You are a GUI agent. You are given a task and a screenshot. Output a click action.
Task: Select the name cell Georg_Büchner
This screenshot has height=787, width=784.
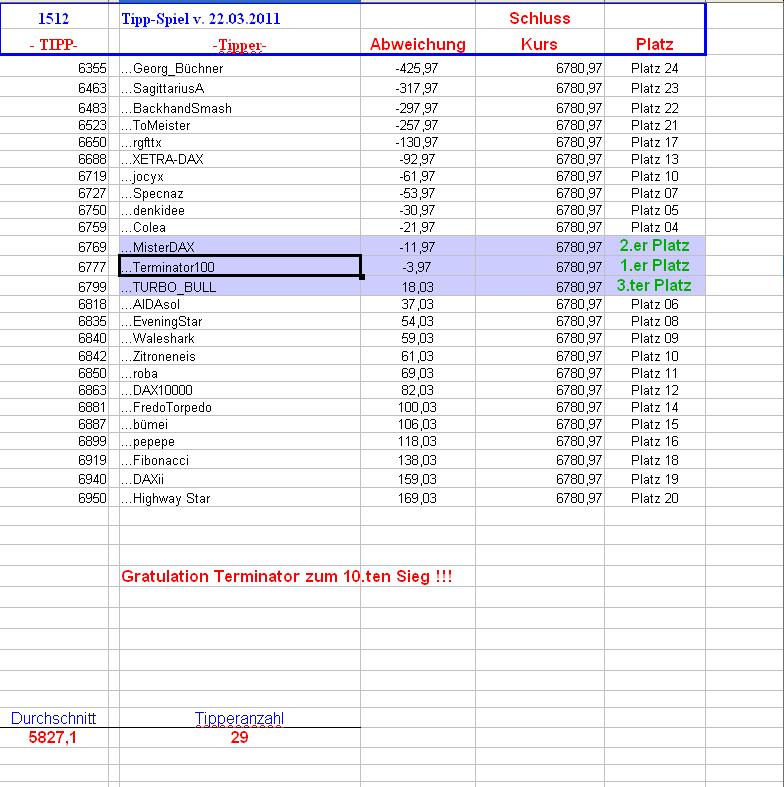(x=239, y=68)
